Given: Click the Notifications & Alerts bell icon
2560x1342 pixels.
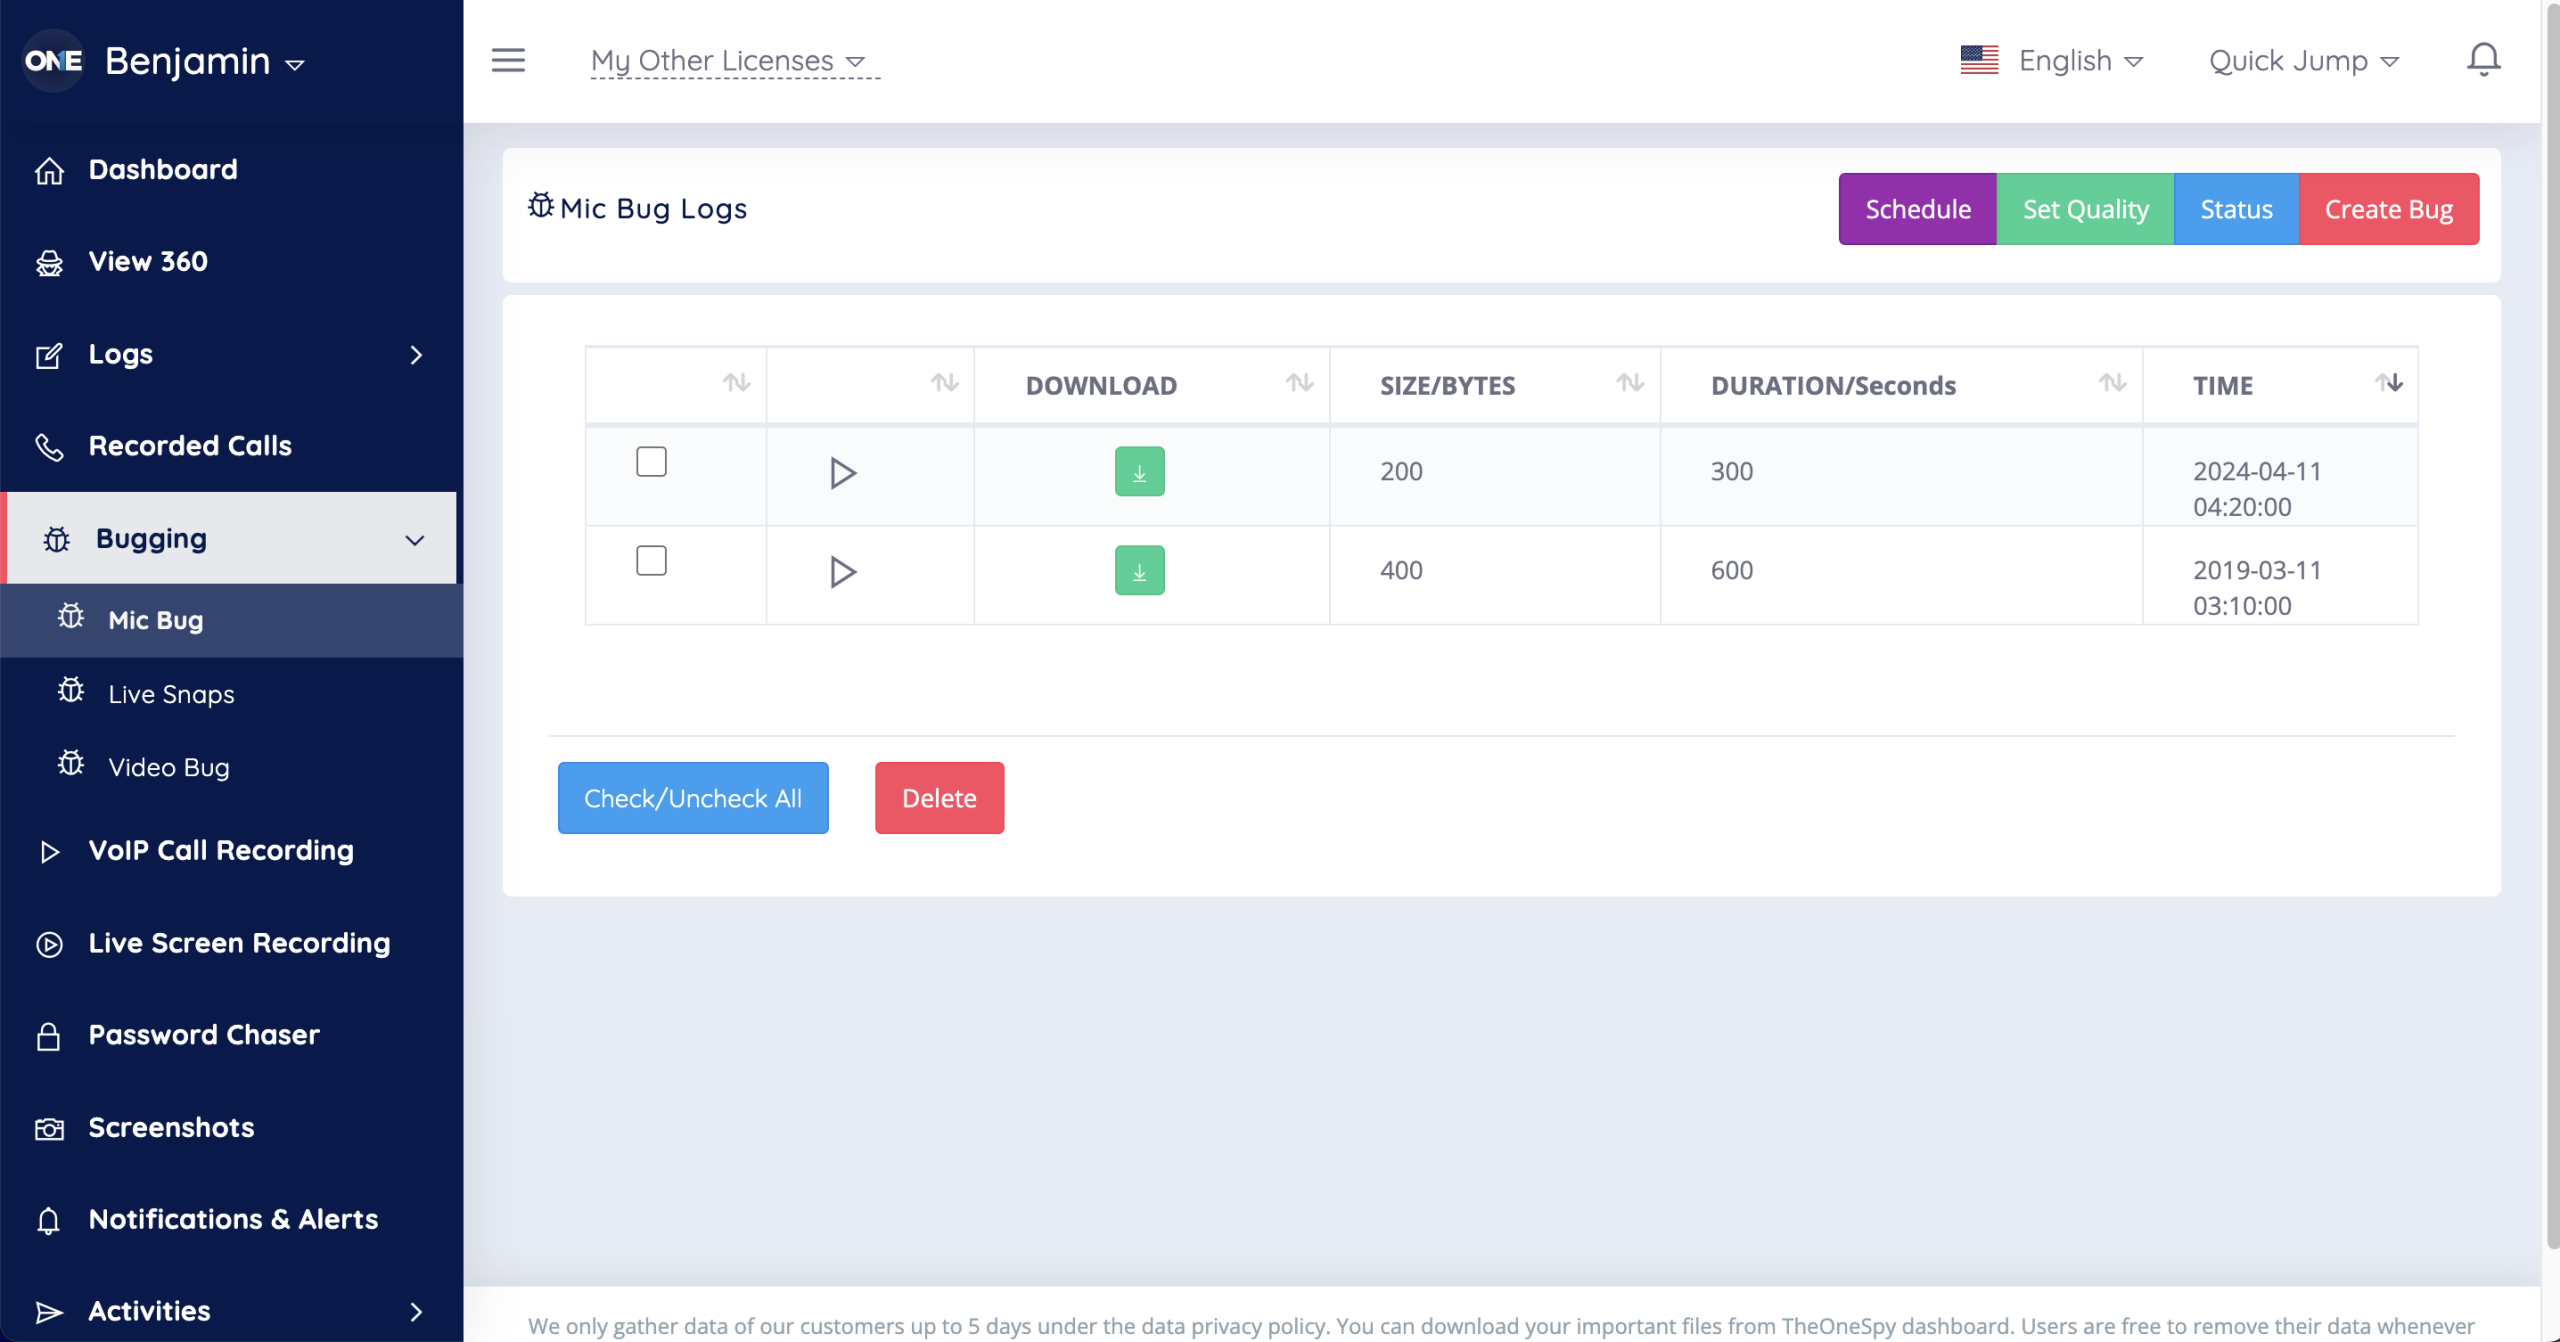Looking at the screenshot, I should [x=48, y=1220].
